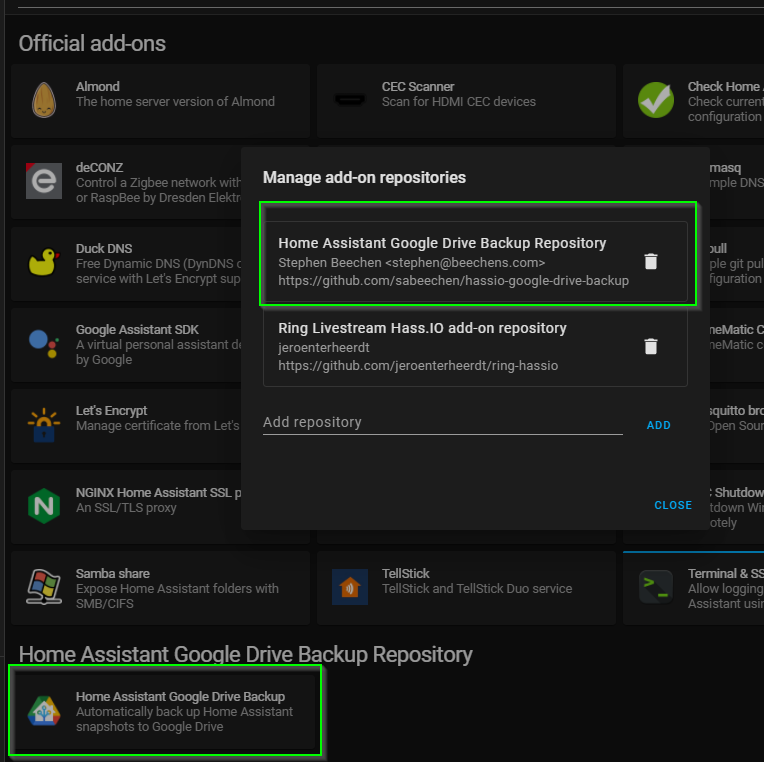
Task: Click the Terminal & SSH icon
Action: (656, 587)
